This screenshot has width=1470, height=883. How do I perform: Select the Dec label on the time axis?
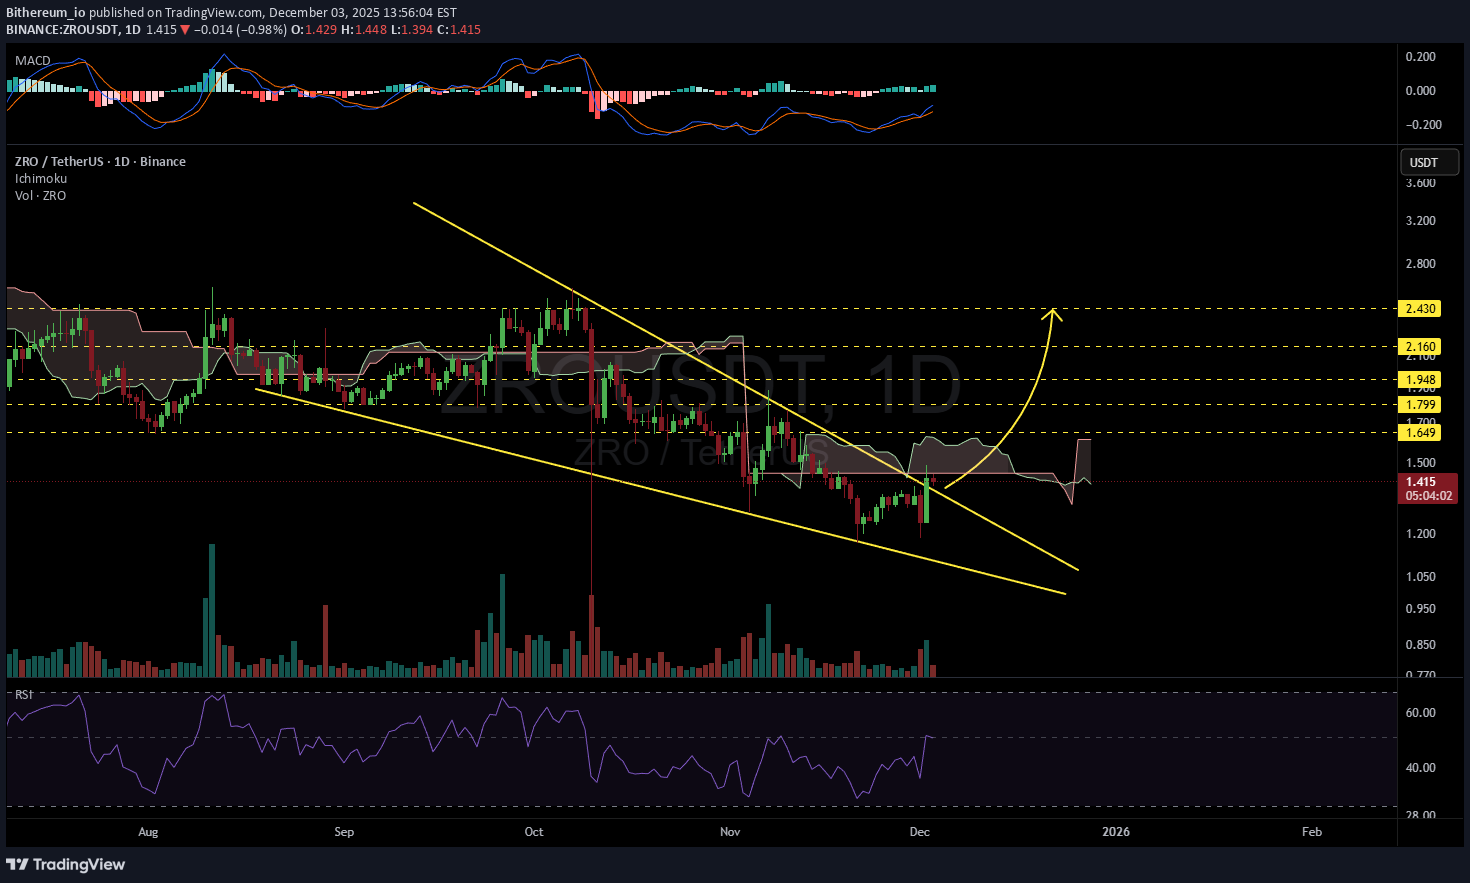[920, 832]
